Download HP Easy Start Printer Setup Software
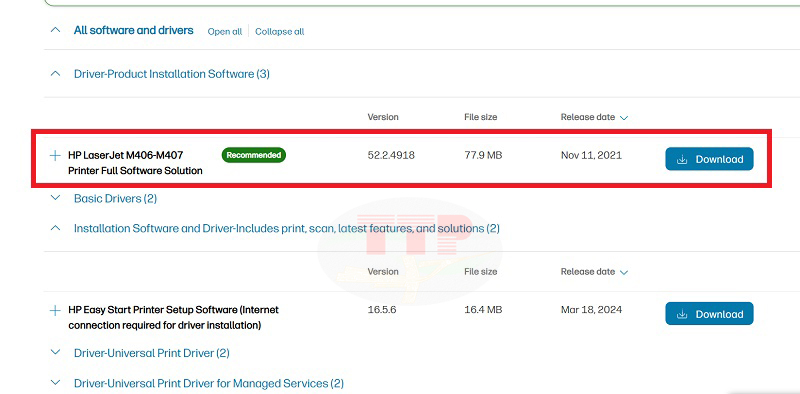 pyautogui.click(x=709, y=314)
